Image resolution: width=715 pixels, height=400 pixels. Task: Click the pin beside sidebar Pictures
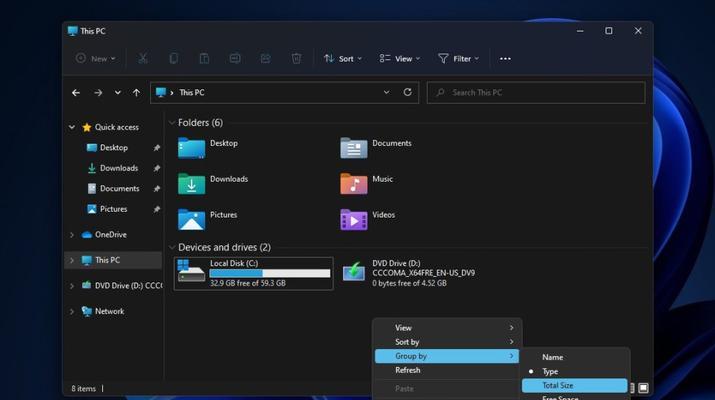click(156, 209)
